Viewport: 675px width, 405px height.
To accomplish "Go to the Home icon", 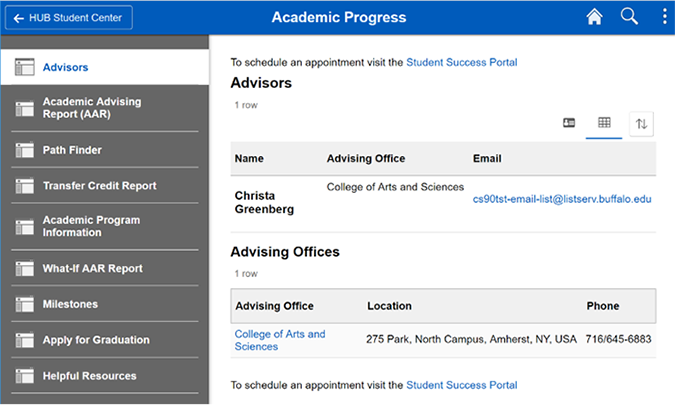I will coord(595,17).
